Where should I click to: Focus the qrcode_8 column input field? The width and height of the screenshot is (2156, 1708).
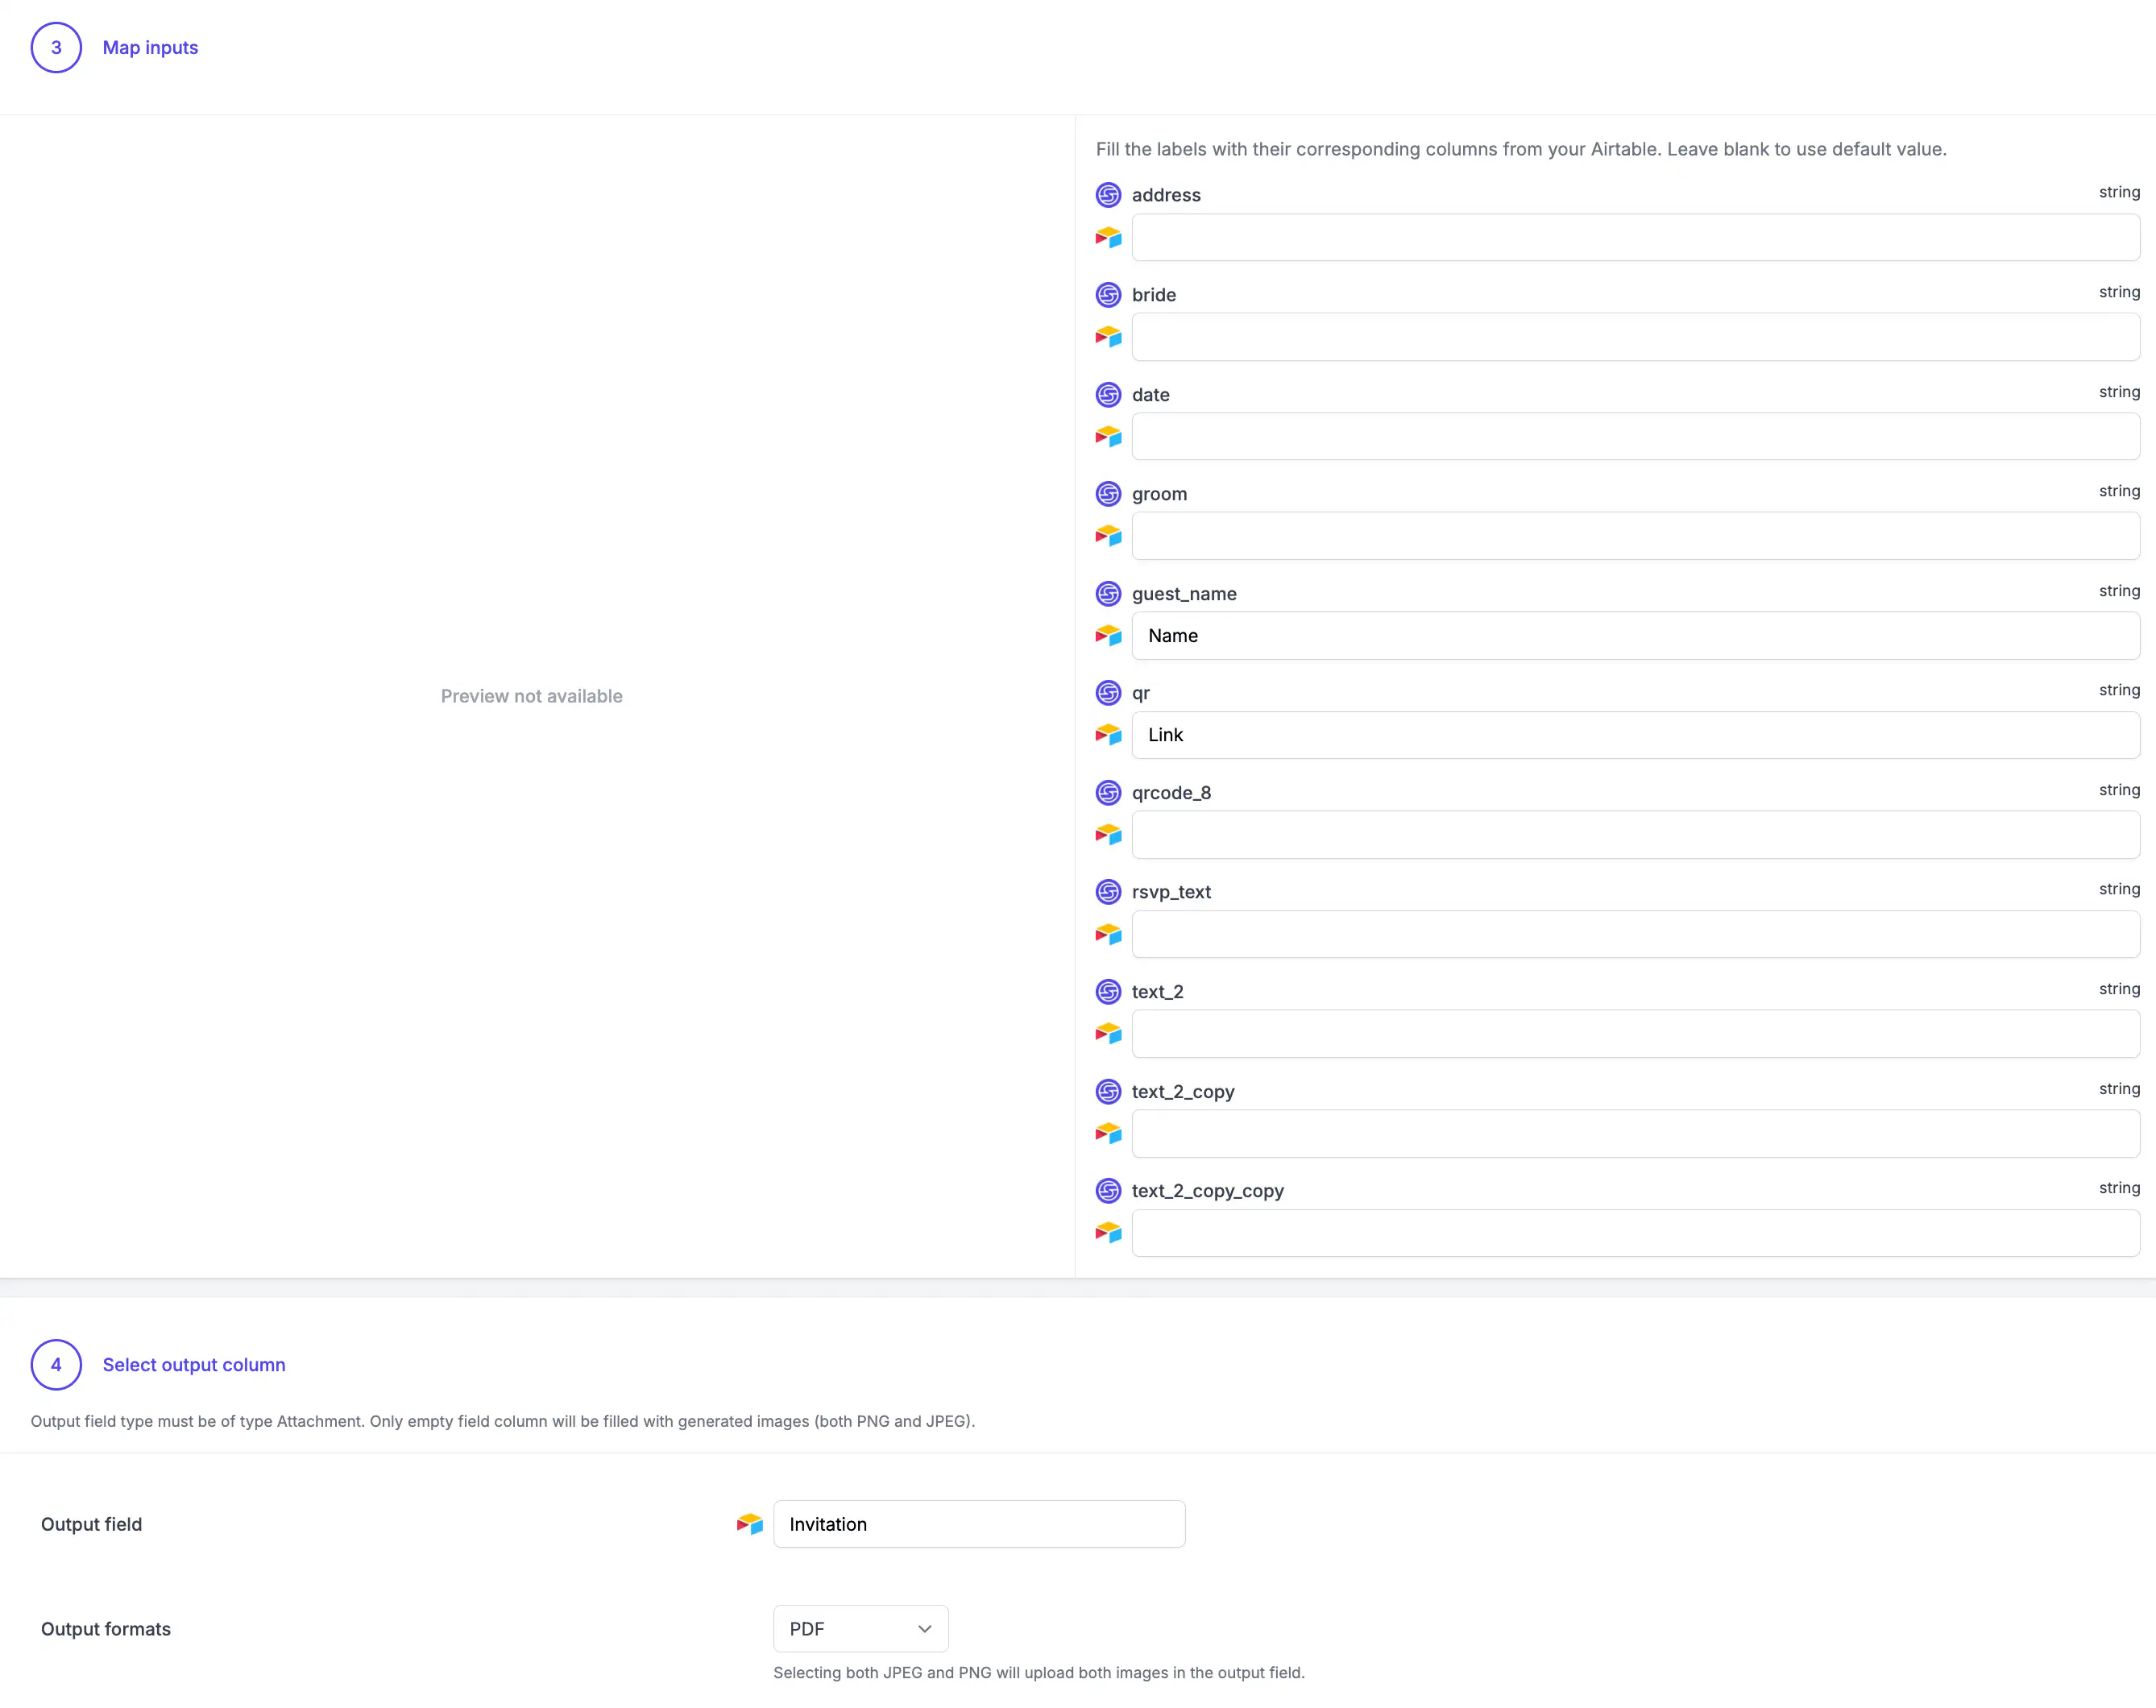pos(1635,835)
